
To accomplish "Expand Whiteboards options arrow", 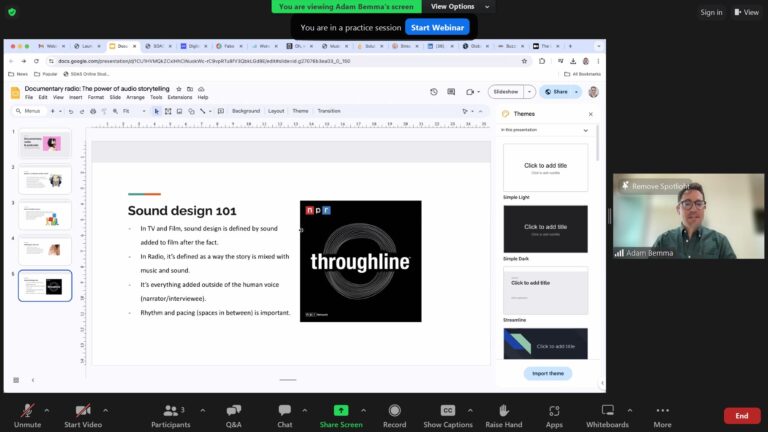I will coord(629,410).
